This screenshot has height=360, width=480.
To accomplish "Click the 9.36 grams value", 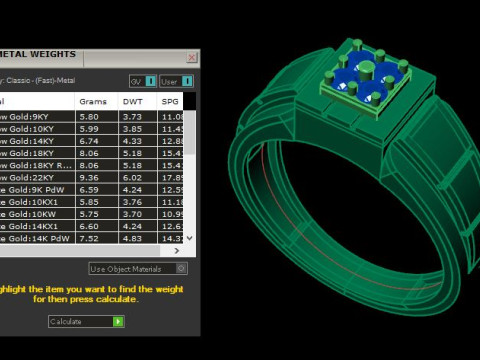I will 89,178.
